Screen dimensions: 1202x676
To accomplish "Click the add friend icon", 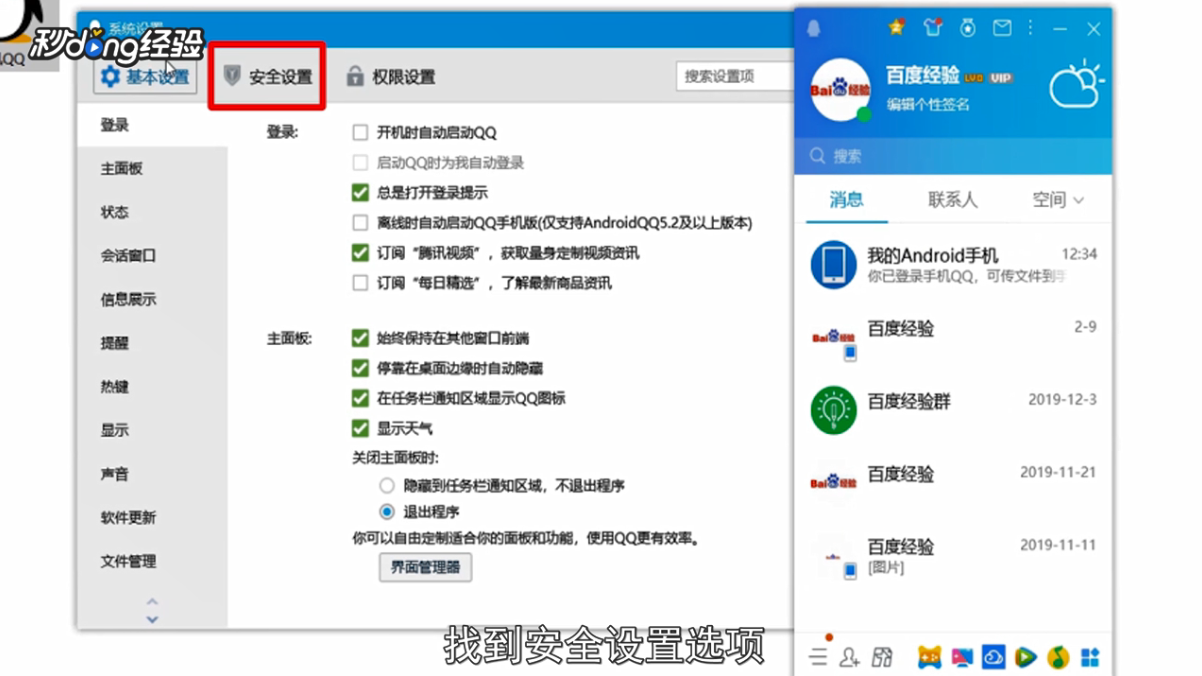I will point(850,657).
